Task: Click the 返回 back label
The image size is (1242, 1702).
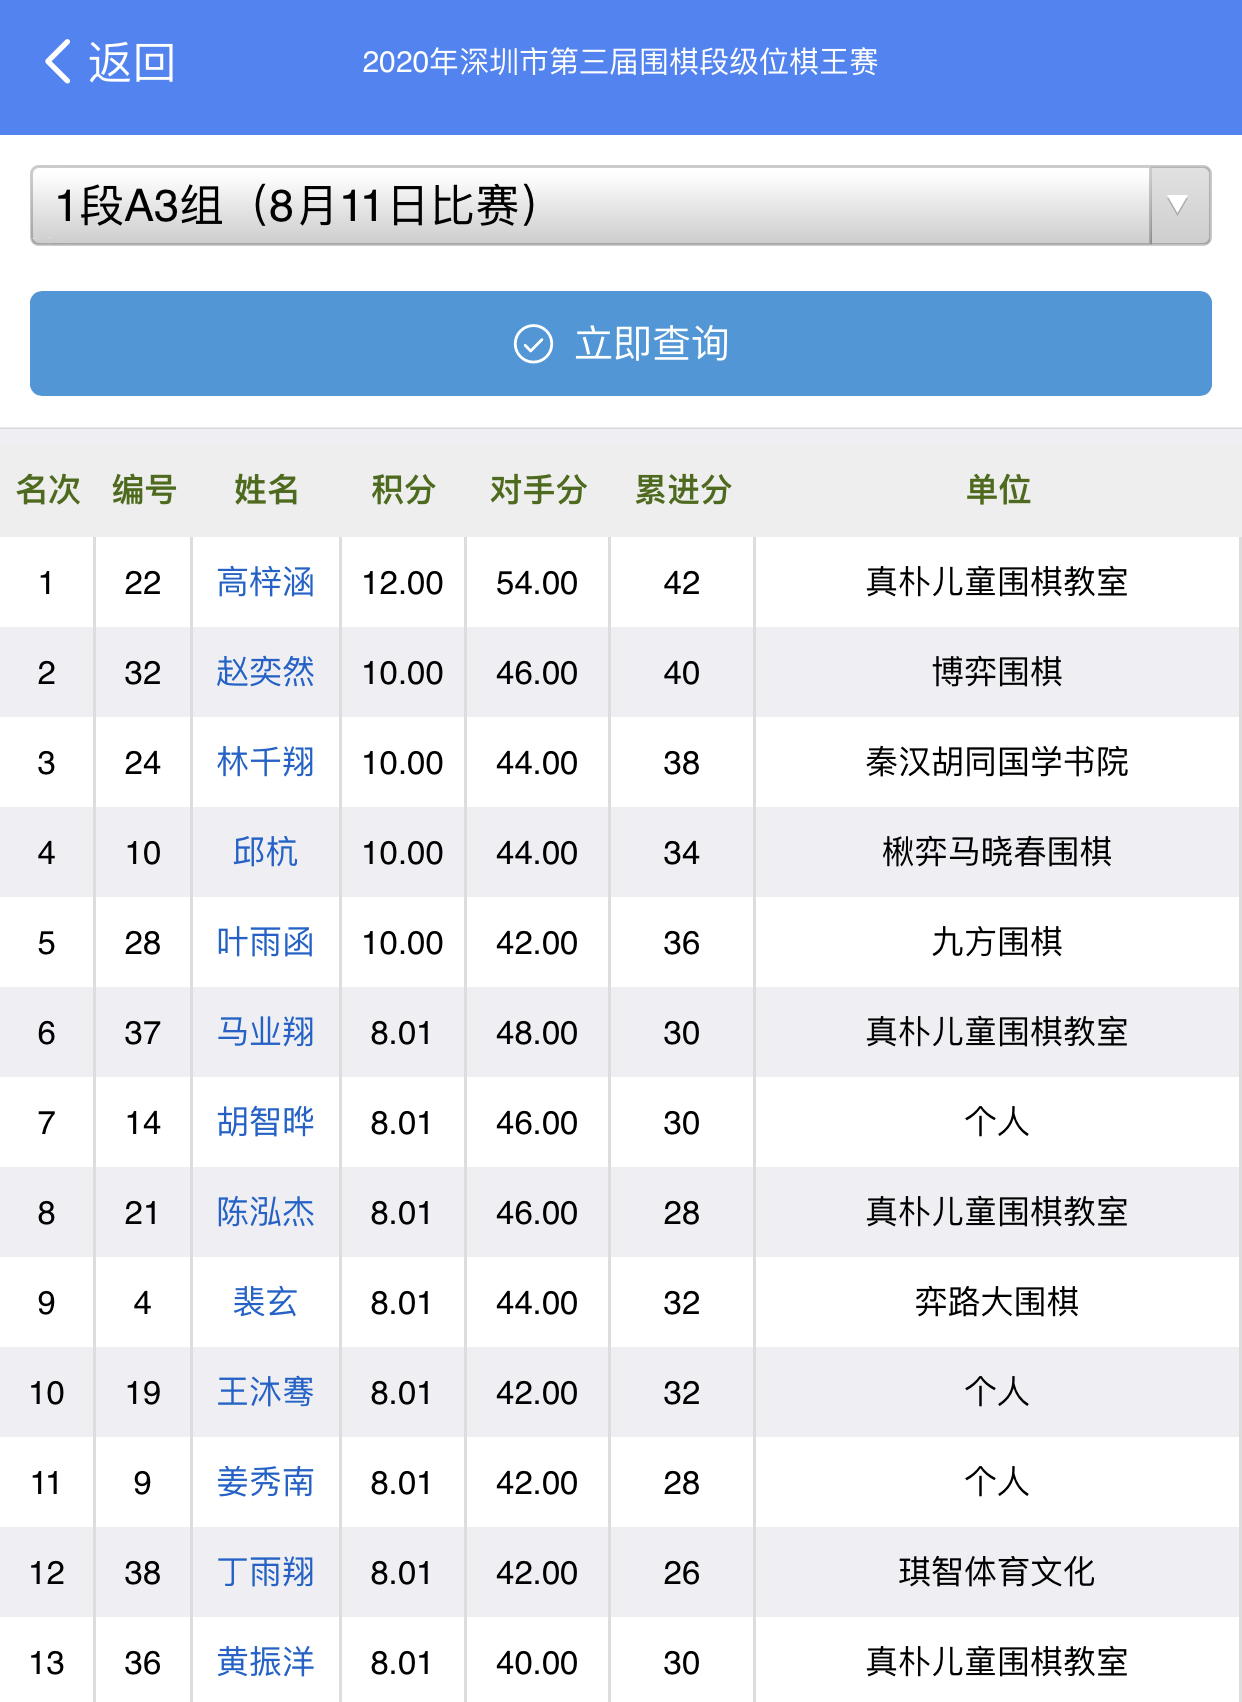Action: (x=131, y=63)
